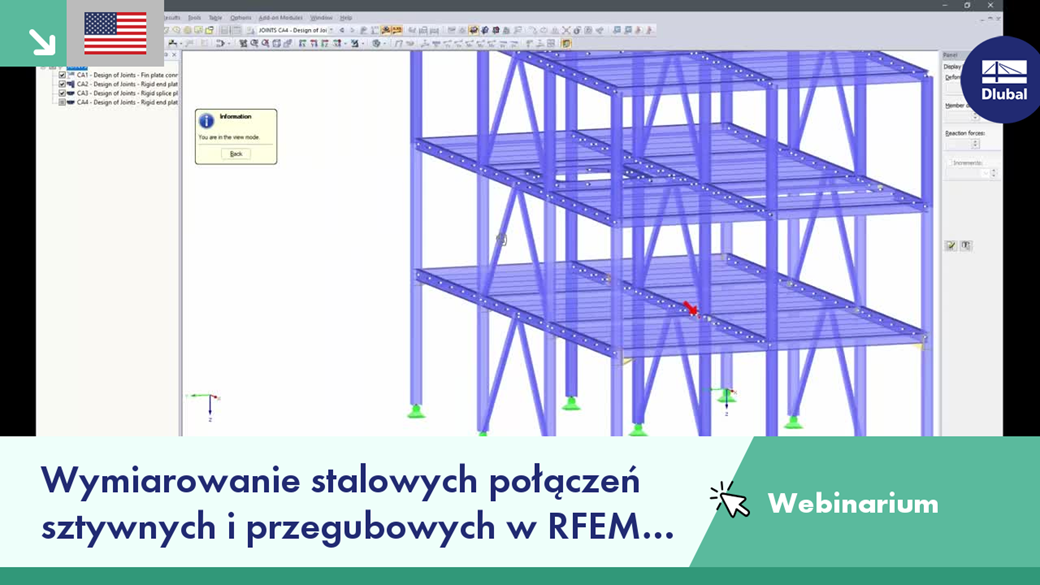Toggle the Increments checkbox in Panel
Image resolution: width=1040 pixels, height=585 pixels.
tap(949, 162)
